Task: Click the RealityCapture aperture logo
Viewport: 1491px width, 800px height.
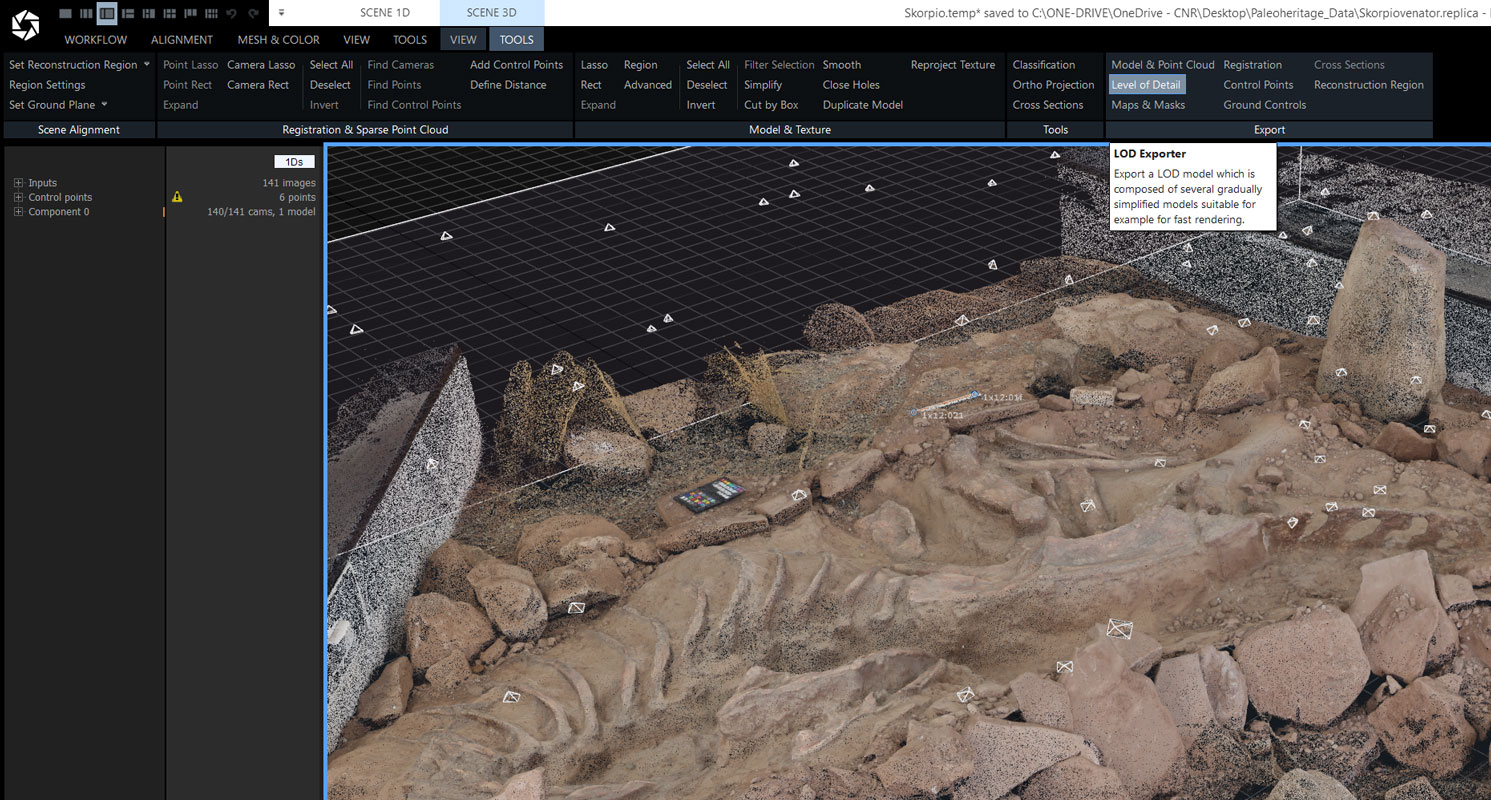Action: (x=25, y=25)
